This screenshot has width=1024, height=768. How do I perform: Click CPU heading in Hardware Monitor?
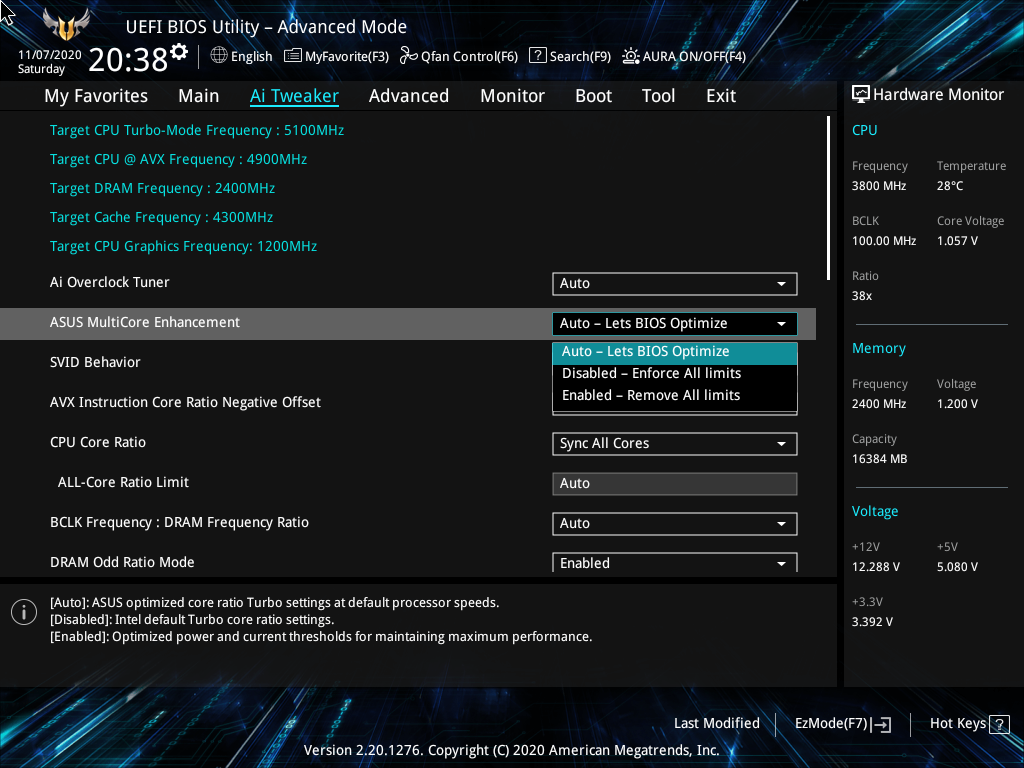point(864,130)
